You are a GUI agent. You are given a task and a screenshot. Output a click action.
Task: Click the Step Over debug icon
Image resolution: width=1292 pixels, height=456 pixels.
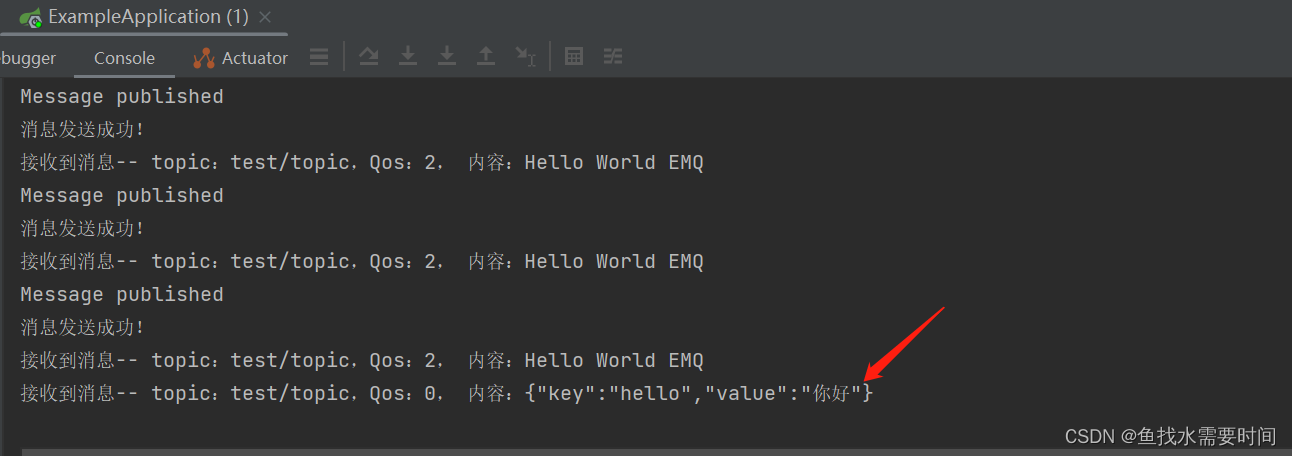click(369, 57)
